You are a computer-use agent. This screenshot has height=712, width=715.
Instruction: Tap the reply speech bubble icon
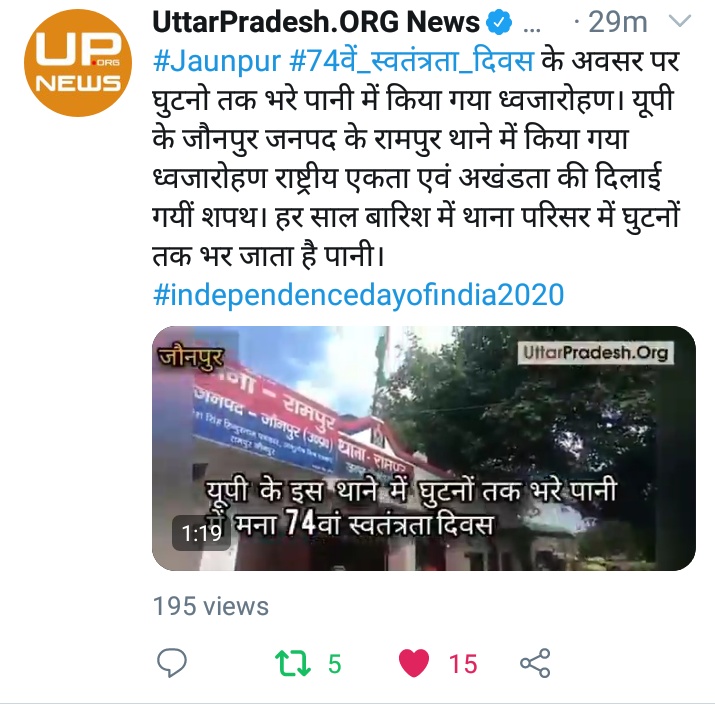[172, 663]
